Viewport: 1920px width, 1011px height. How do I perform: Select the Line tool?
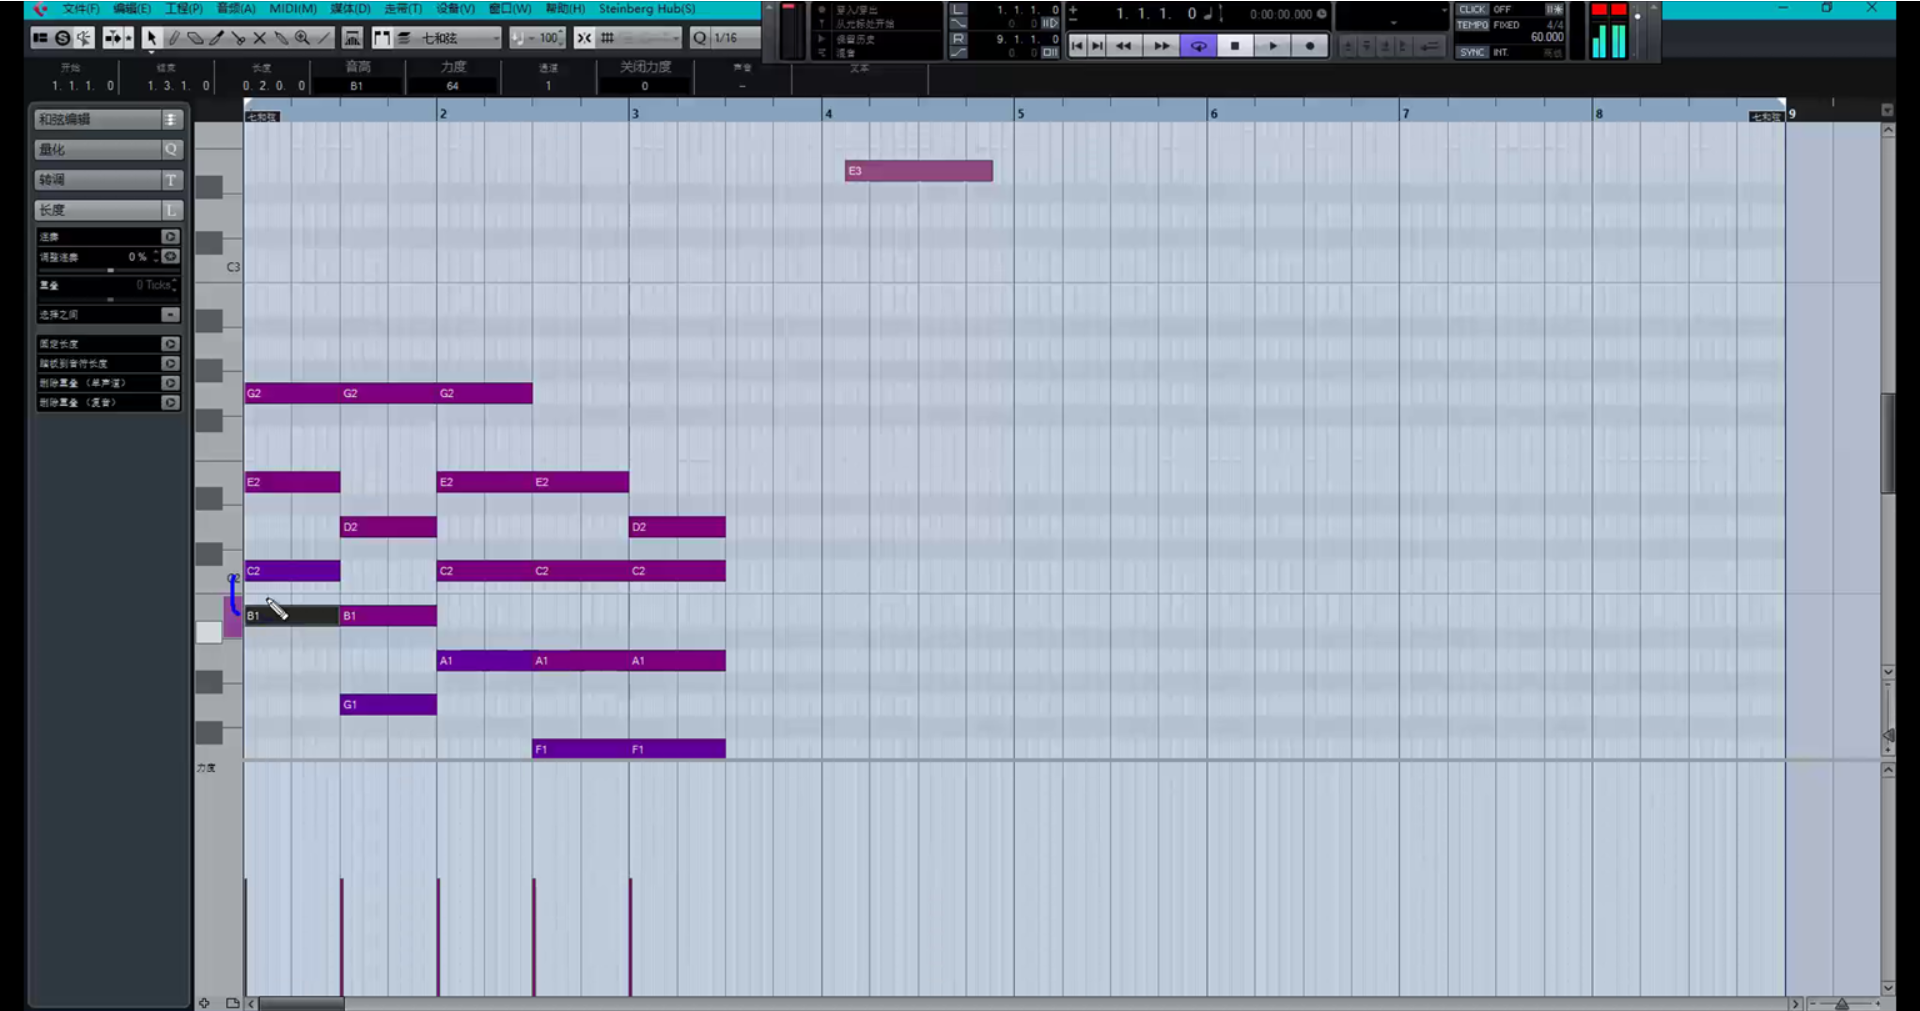(324, 38)
